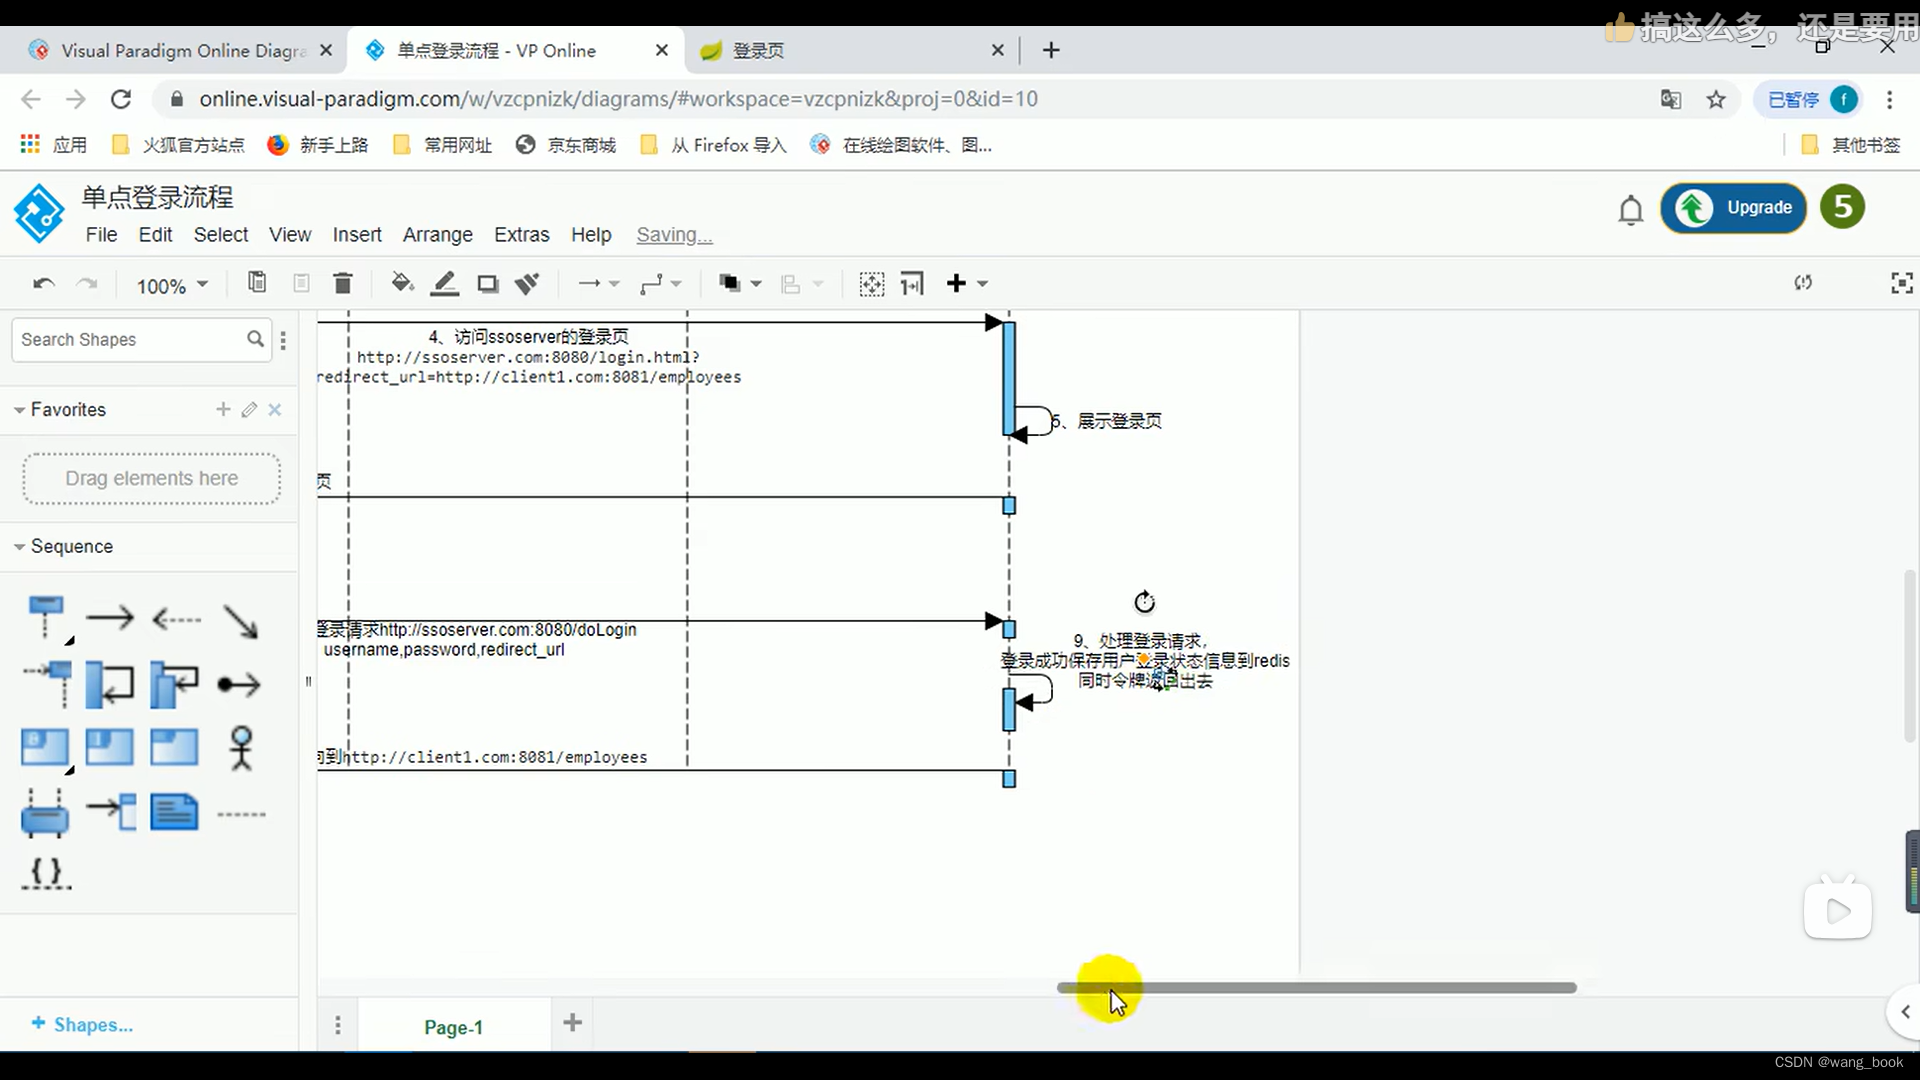Select the recursive message shape
The image size is (1920, 1080).
(x=175, y=684)
